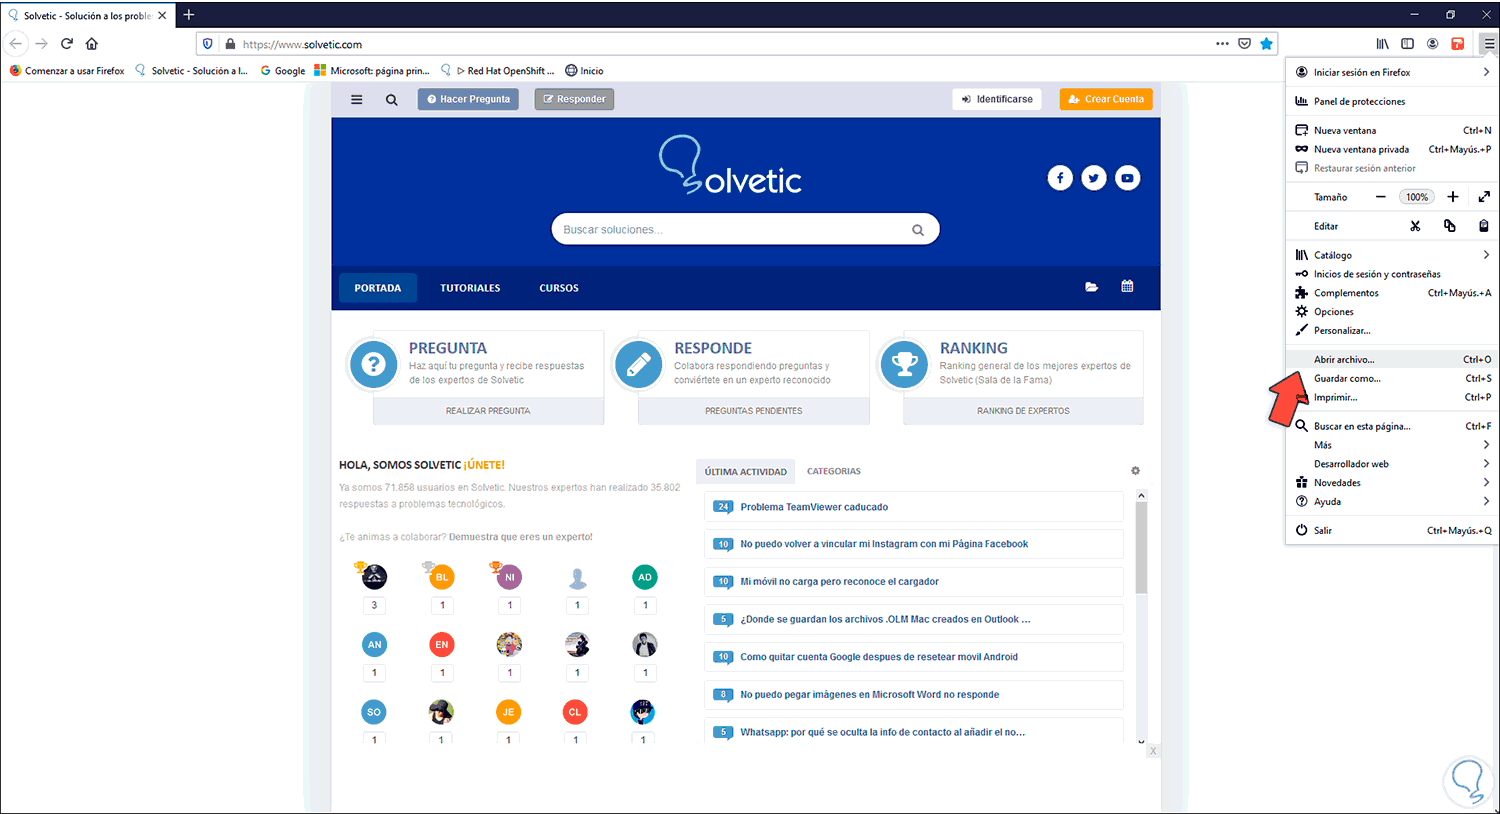
Task: Save page to Pocket icon in address bar
Action: 1245,44
